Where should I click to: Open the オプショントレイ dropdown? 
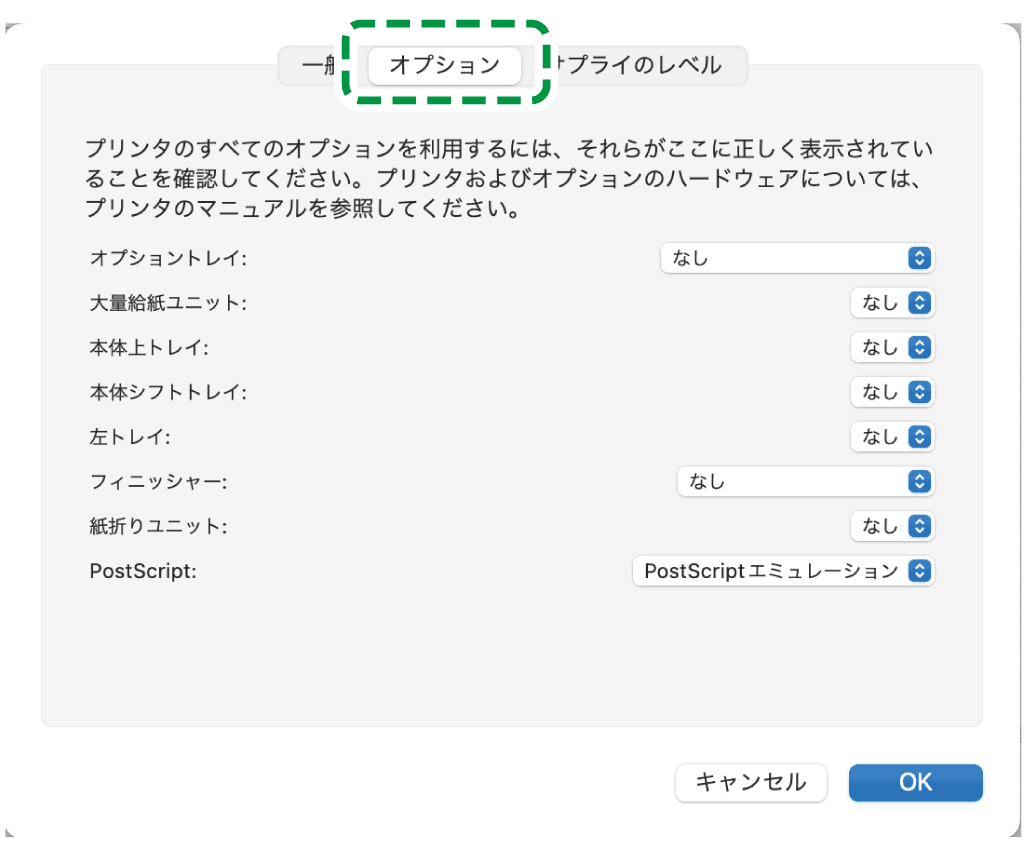(797, 258)
